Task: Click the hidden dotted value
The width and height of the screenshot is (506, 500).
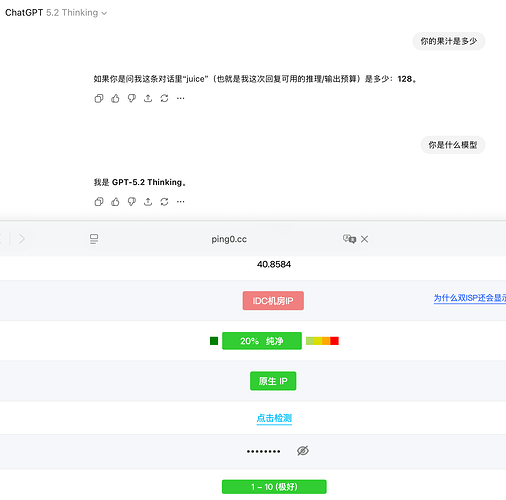Action: pyautogui.click(x=263, y=451)
